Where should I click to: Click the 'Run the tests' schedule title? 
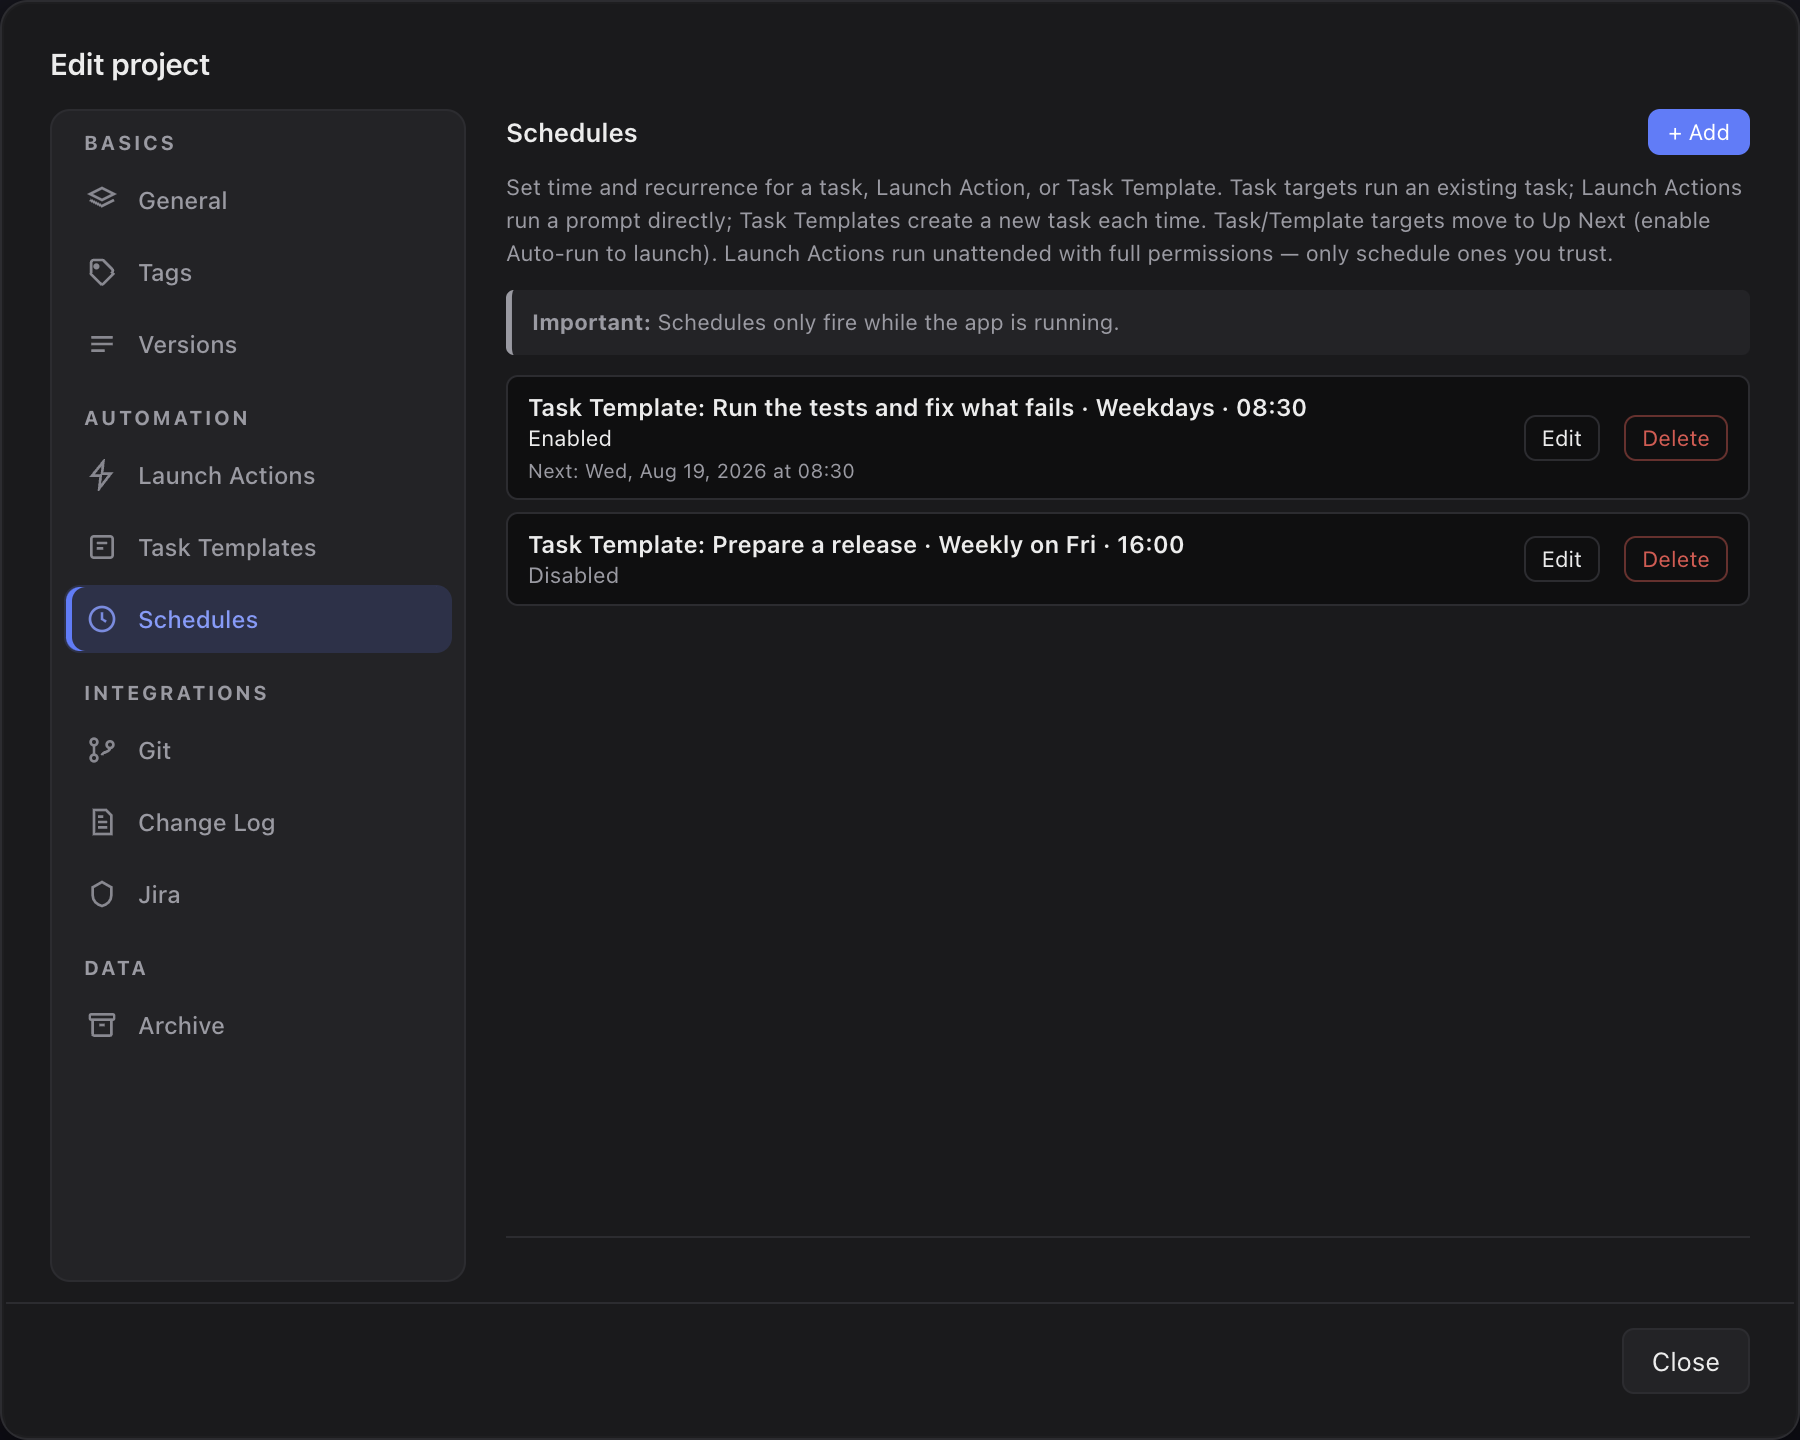(917, 407)
